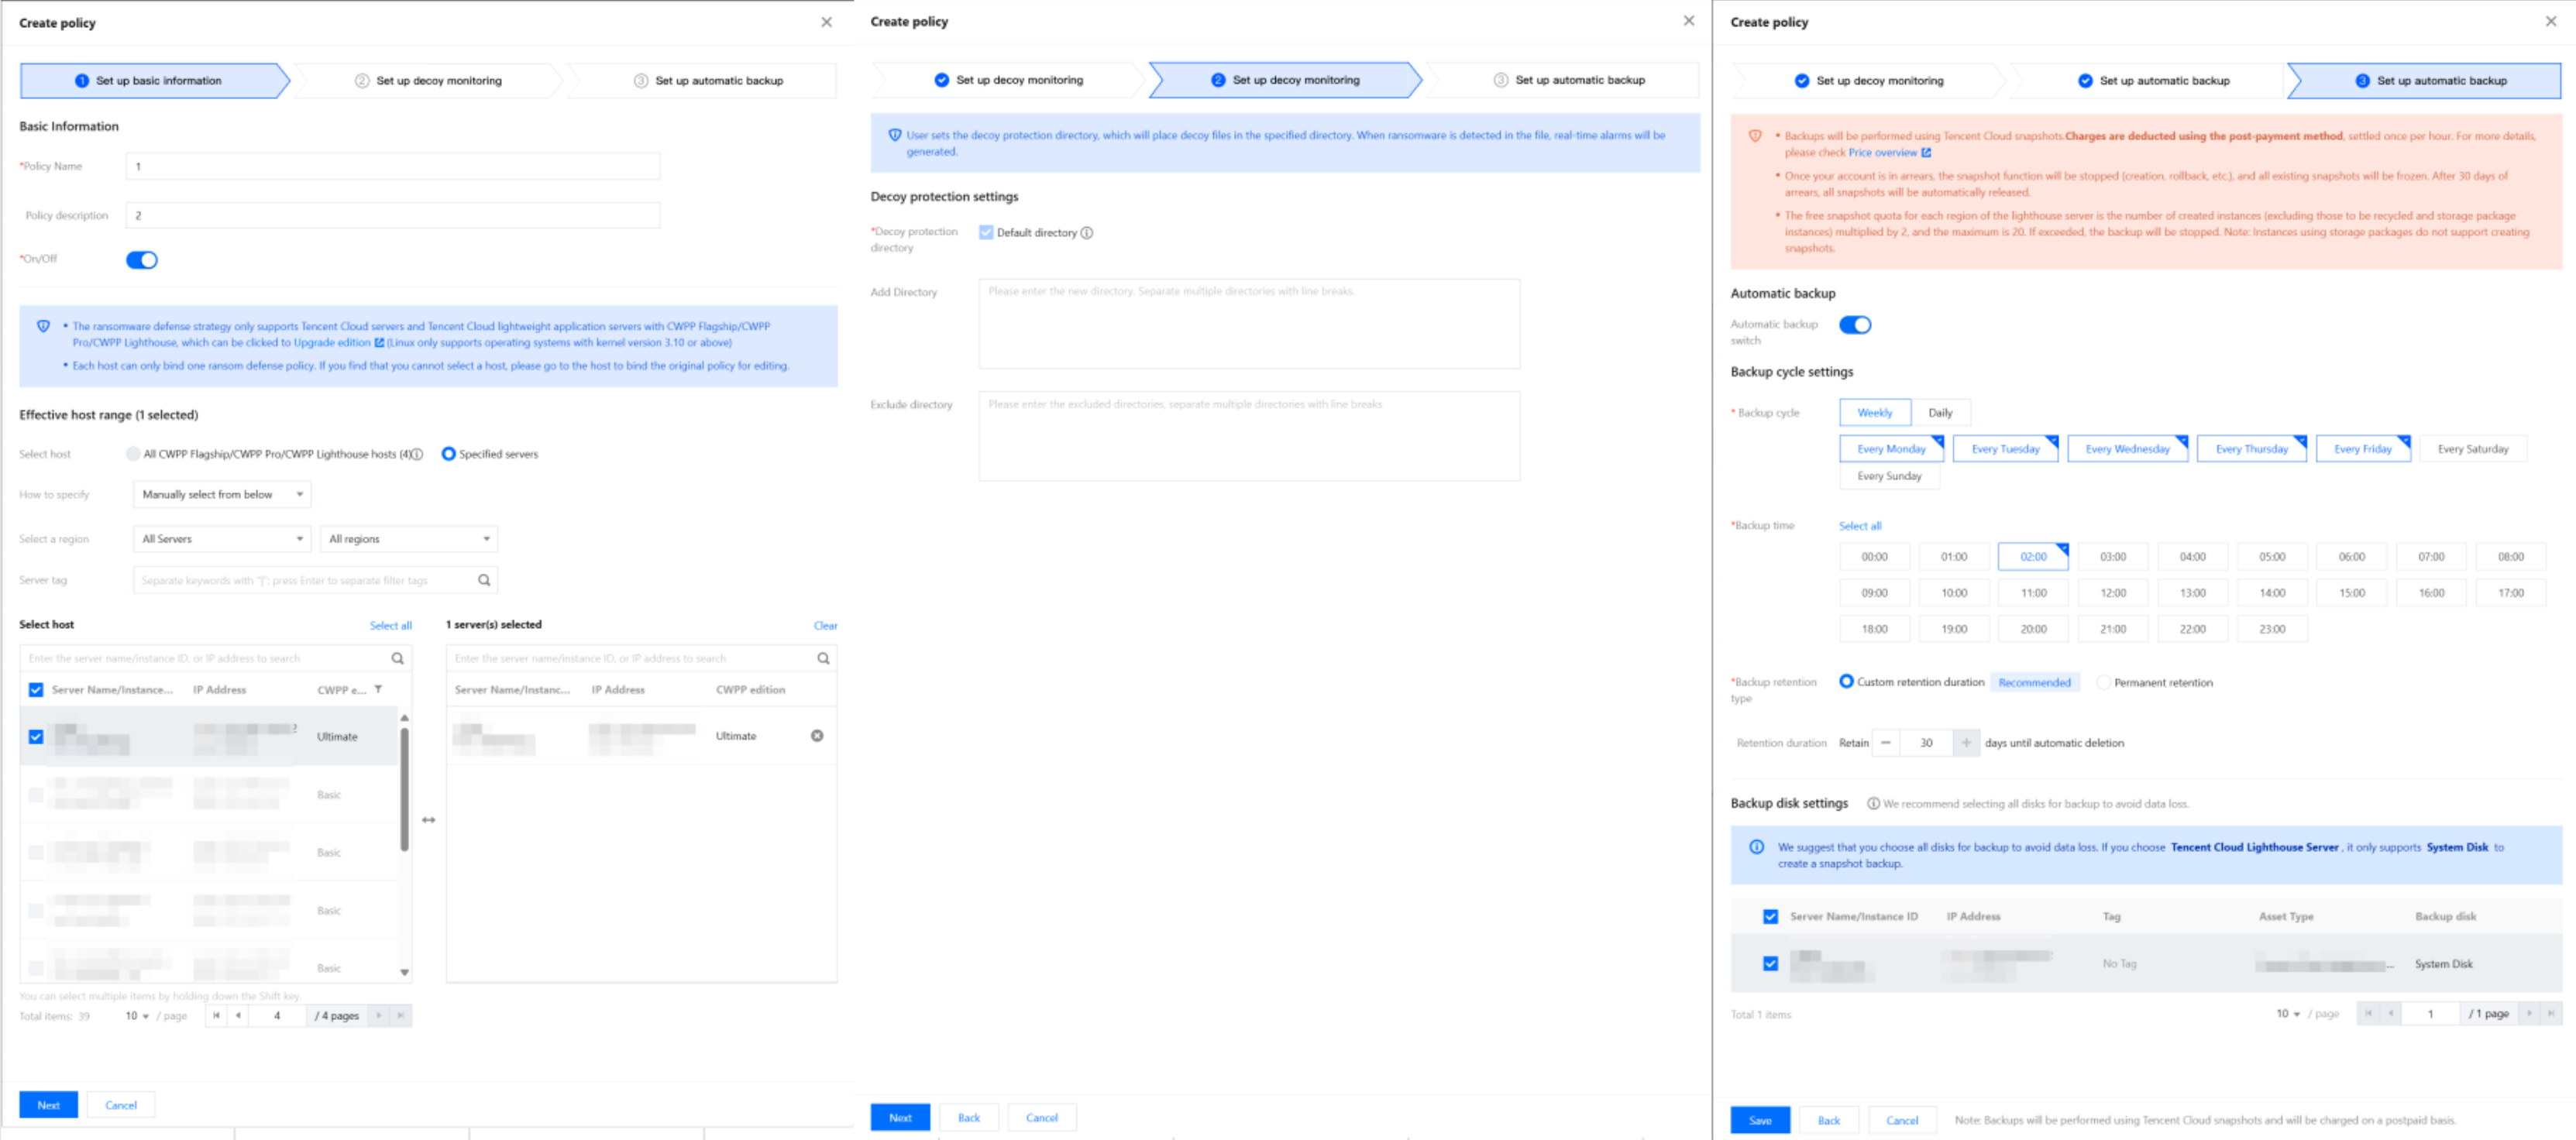The image size is (2576, 1140).
Task: Click the host list vertical scrollbar
Action: [x=404, y=790]
